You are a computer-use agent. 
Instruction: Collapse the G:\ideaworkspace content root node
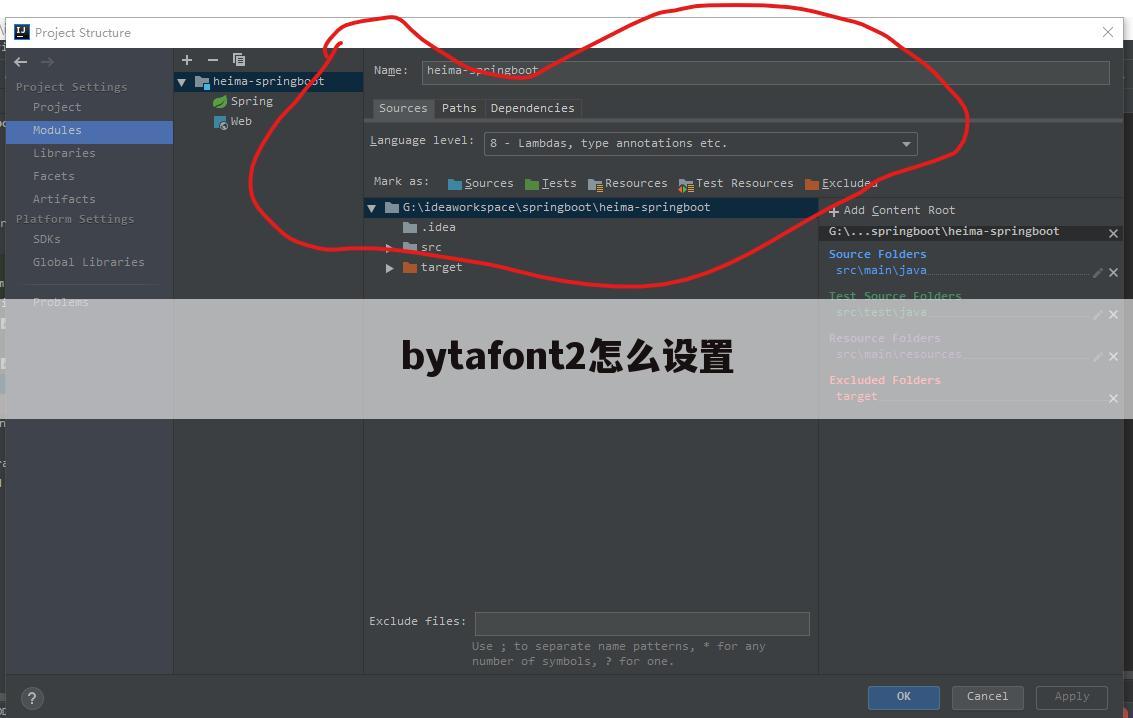(x=372, y=208)
